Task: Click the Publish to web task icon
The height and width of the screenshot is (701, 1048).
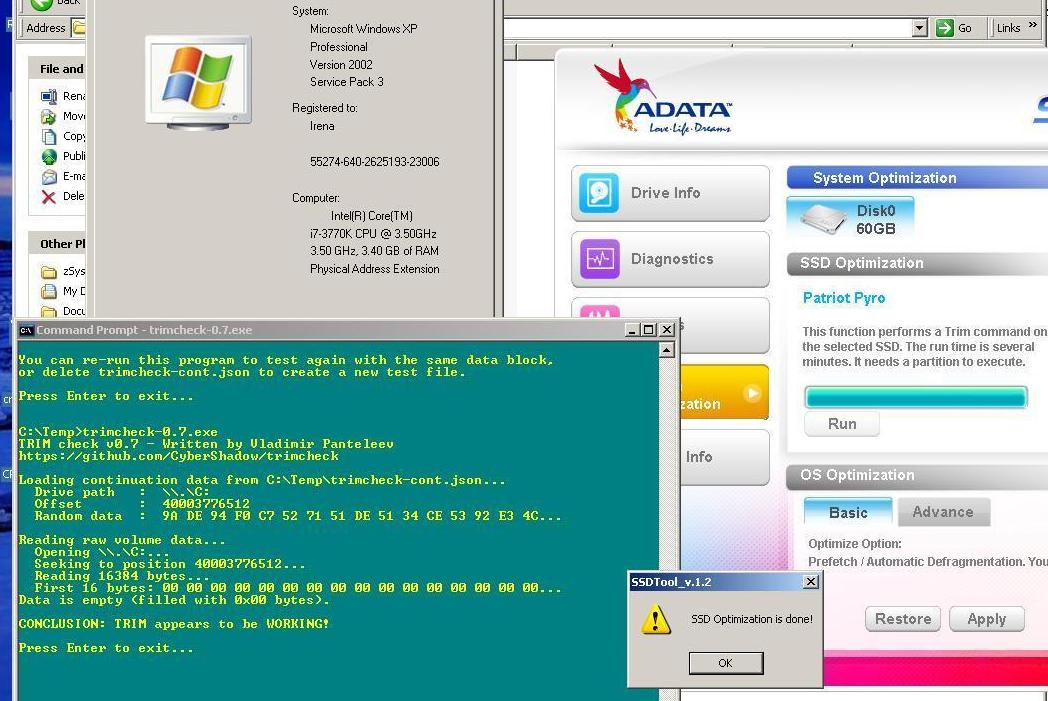Action: pos(49,156)
